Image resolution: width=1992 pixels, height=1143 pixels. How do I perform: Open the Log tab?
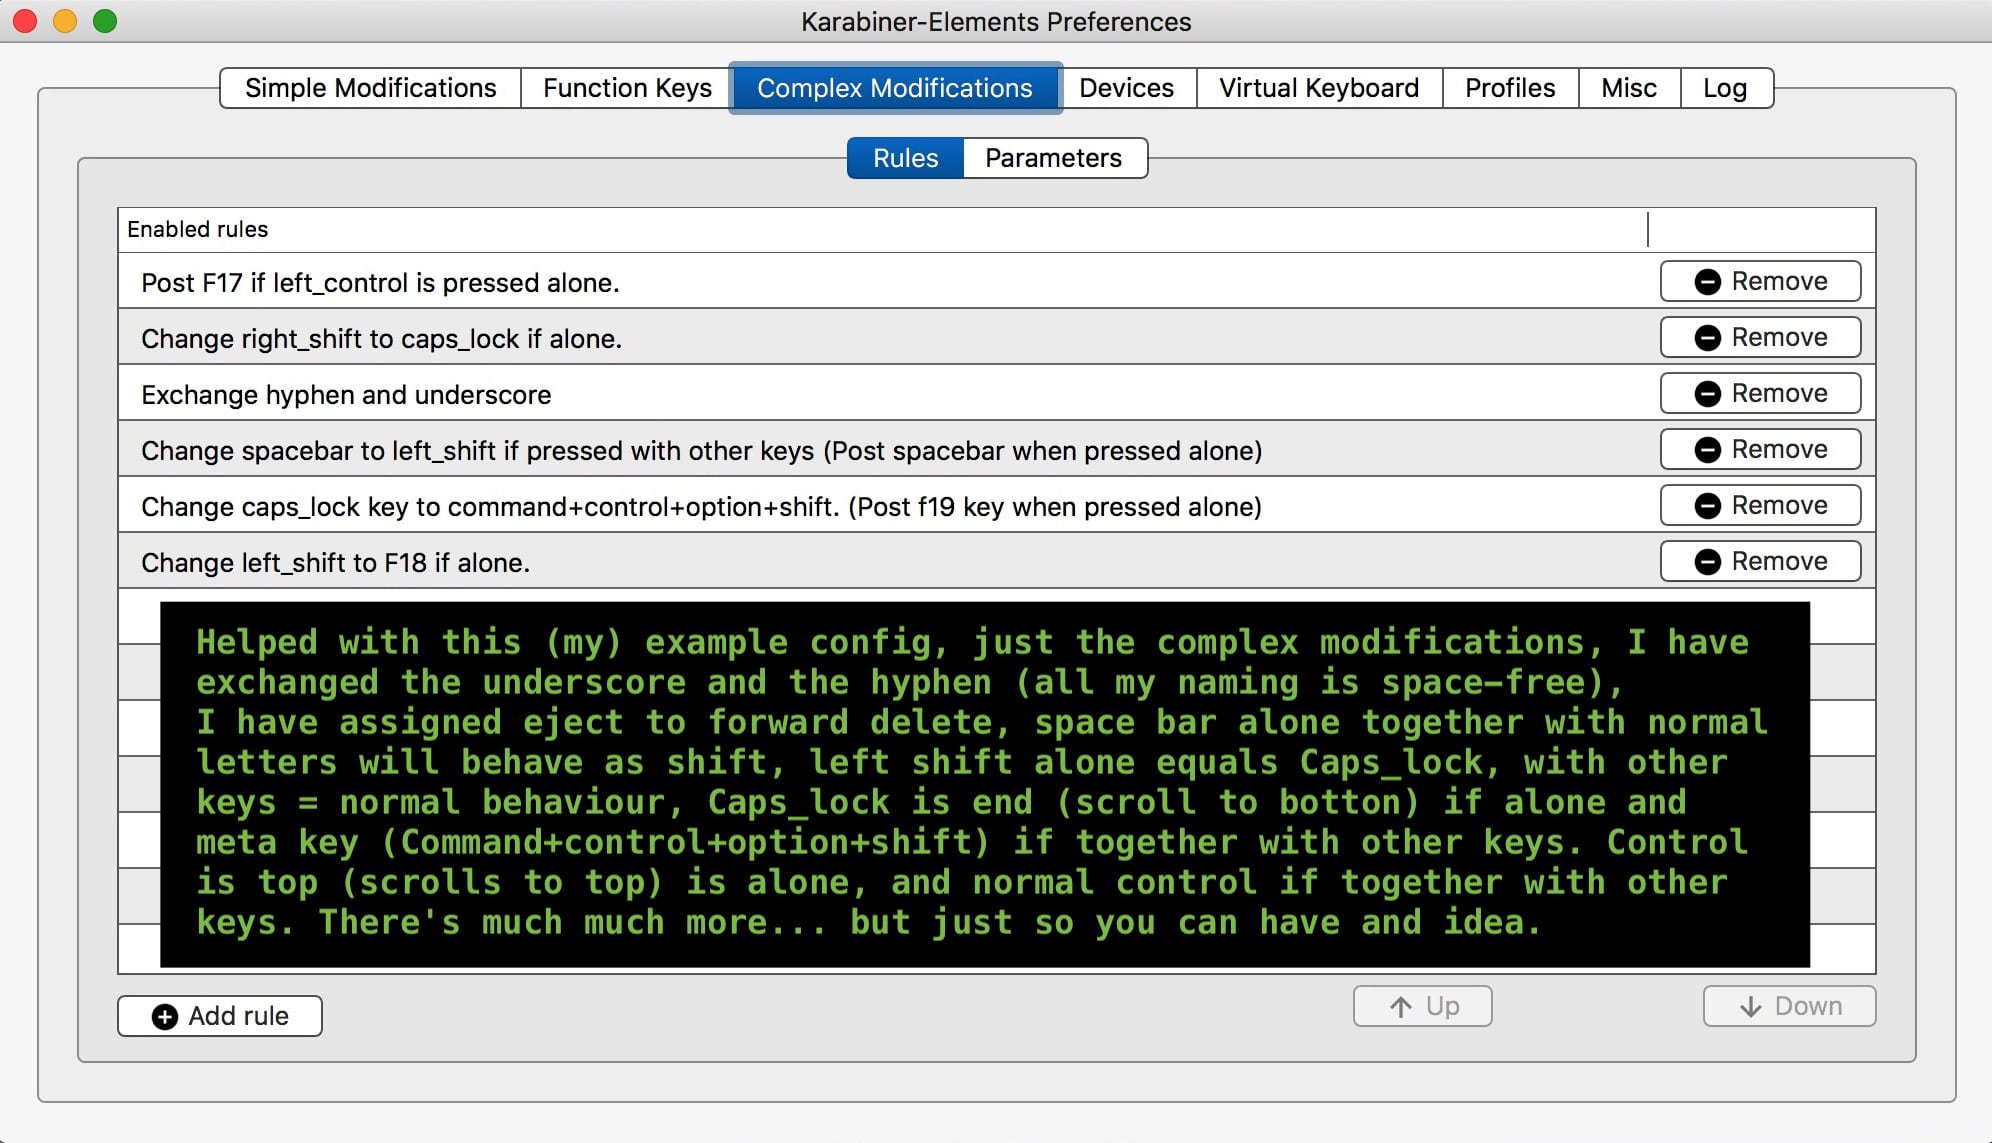coord(1726,88)
